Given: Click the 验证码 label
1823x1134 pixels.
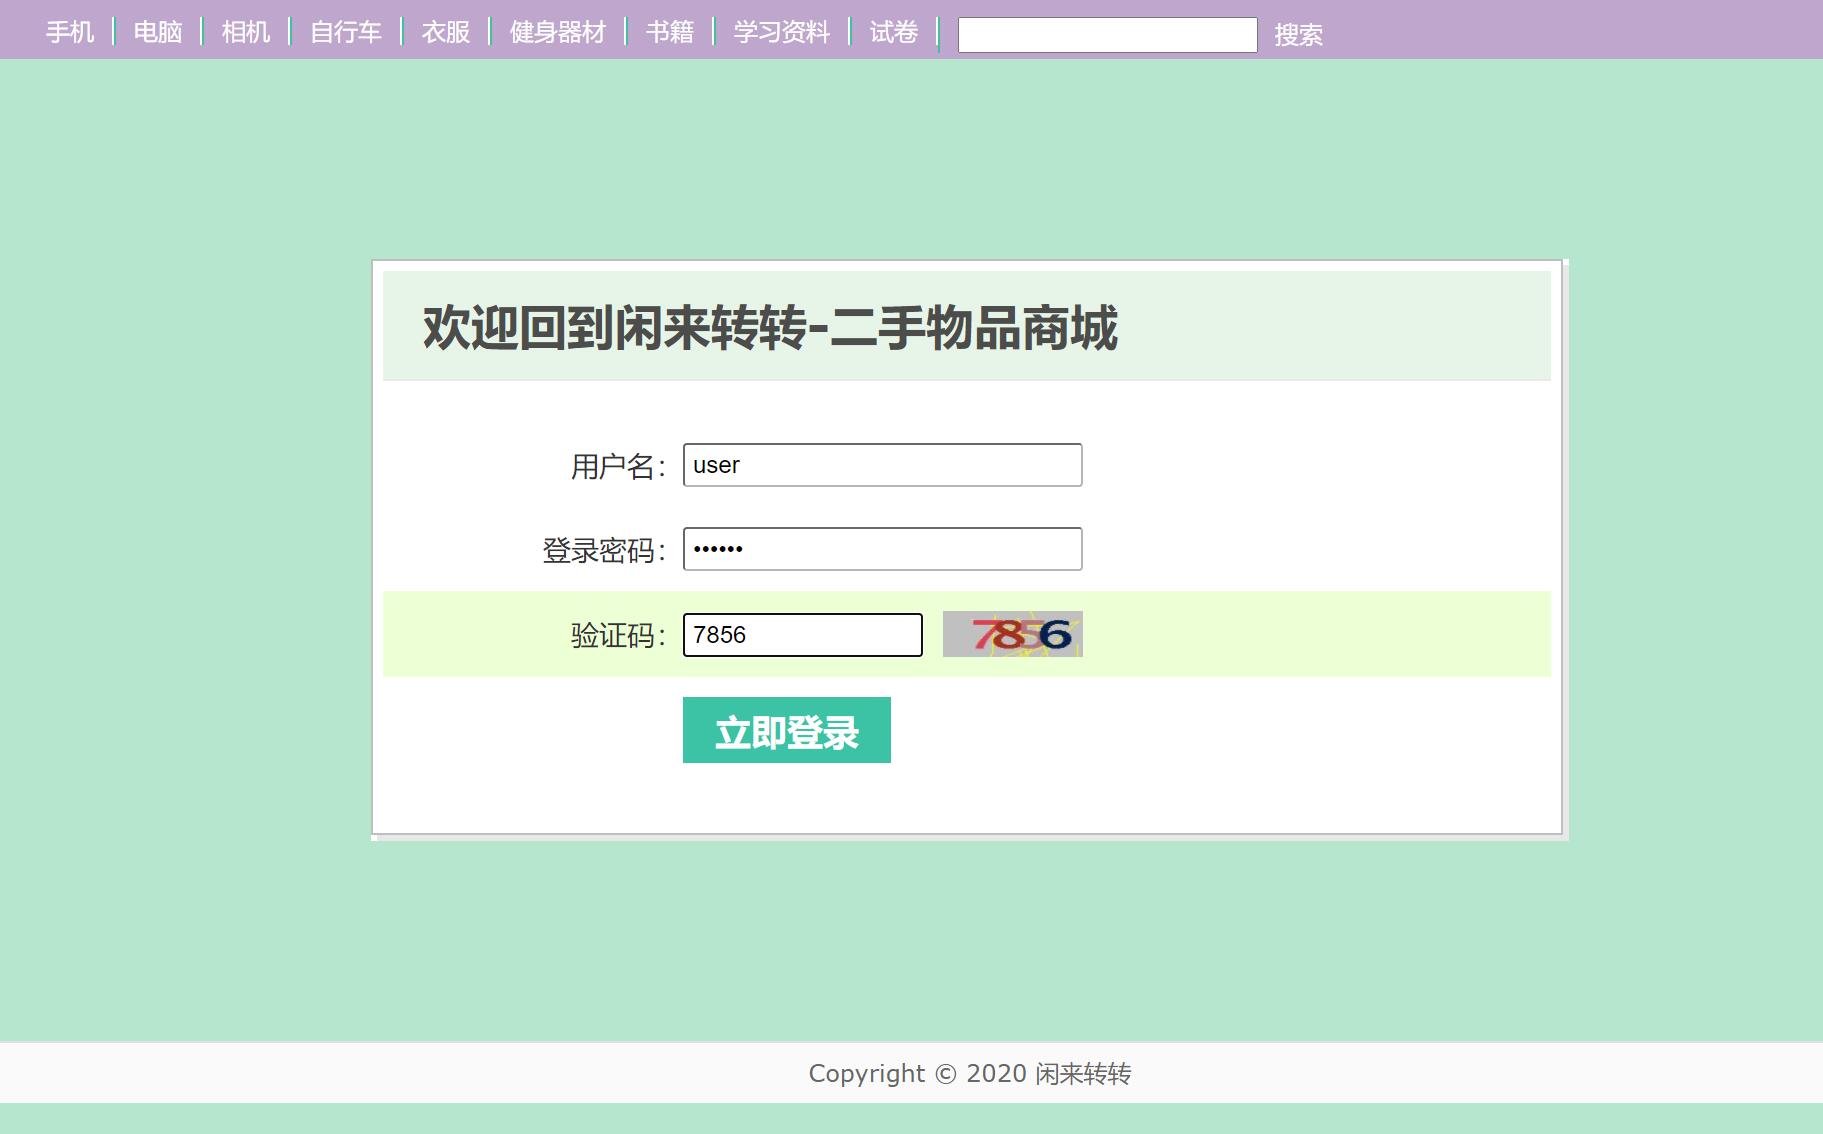Looking at the screenshot, I should coord(618,635).
